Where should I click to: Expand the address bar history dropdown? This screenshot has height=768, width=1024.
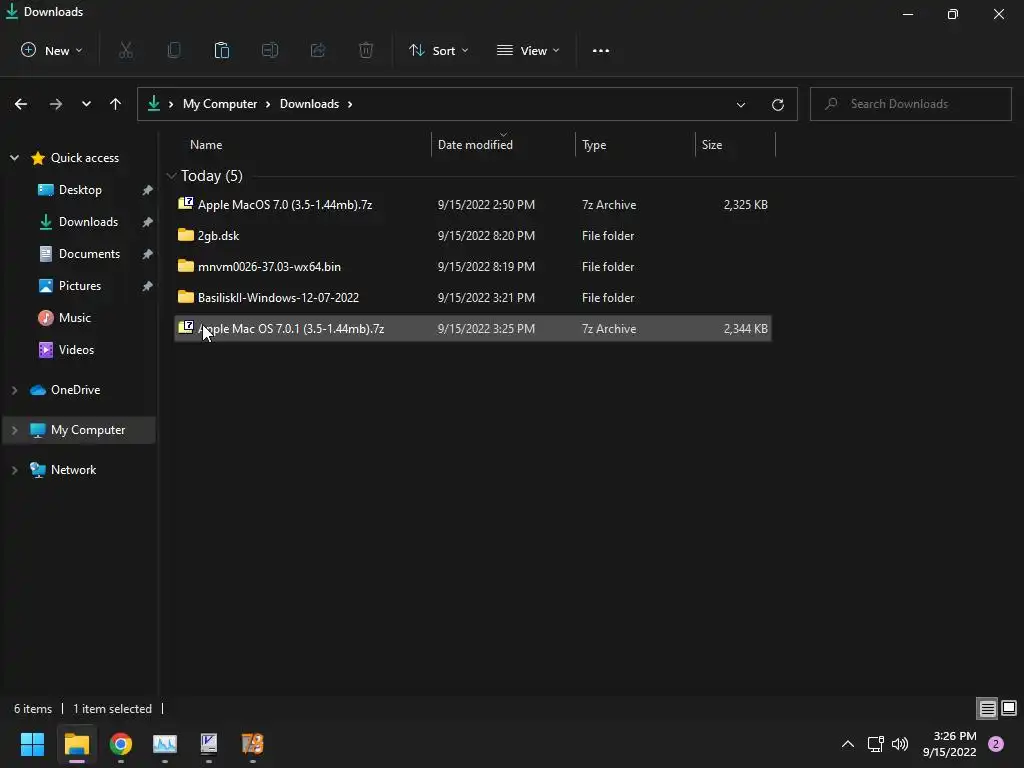pyautogui.click(x=741, y=104)
